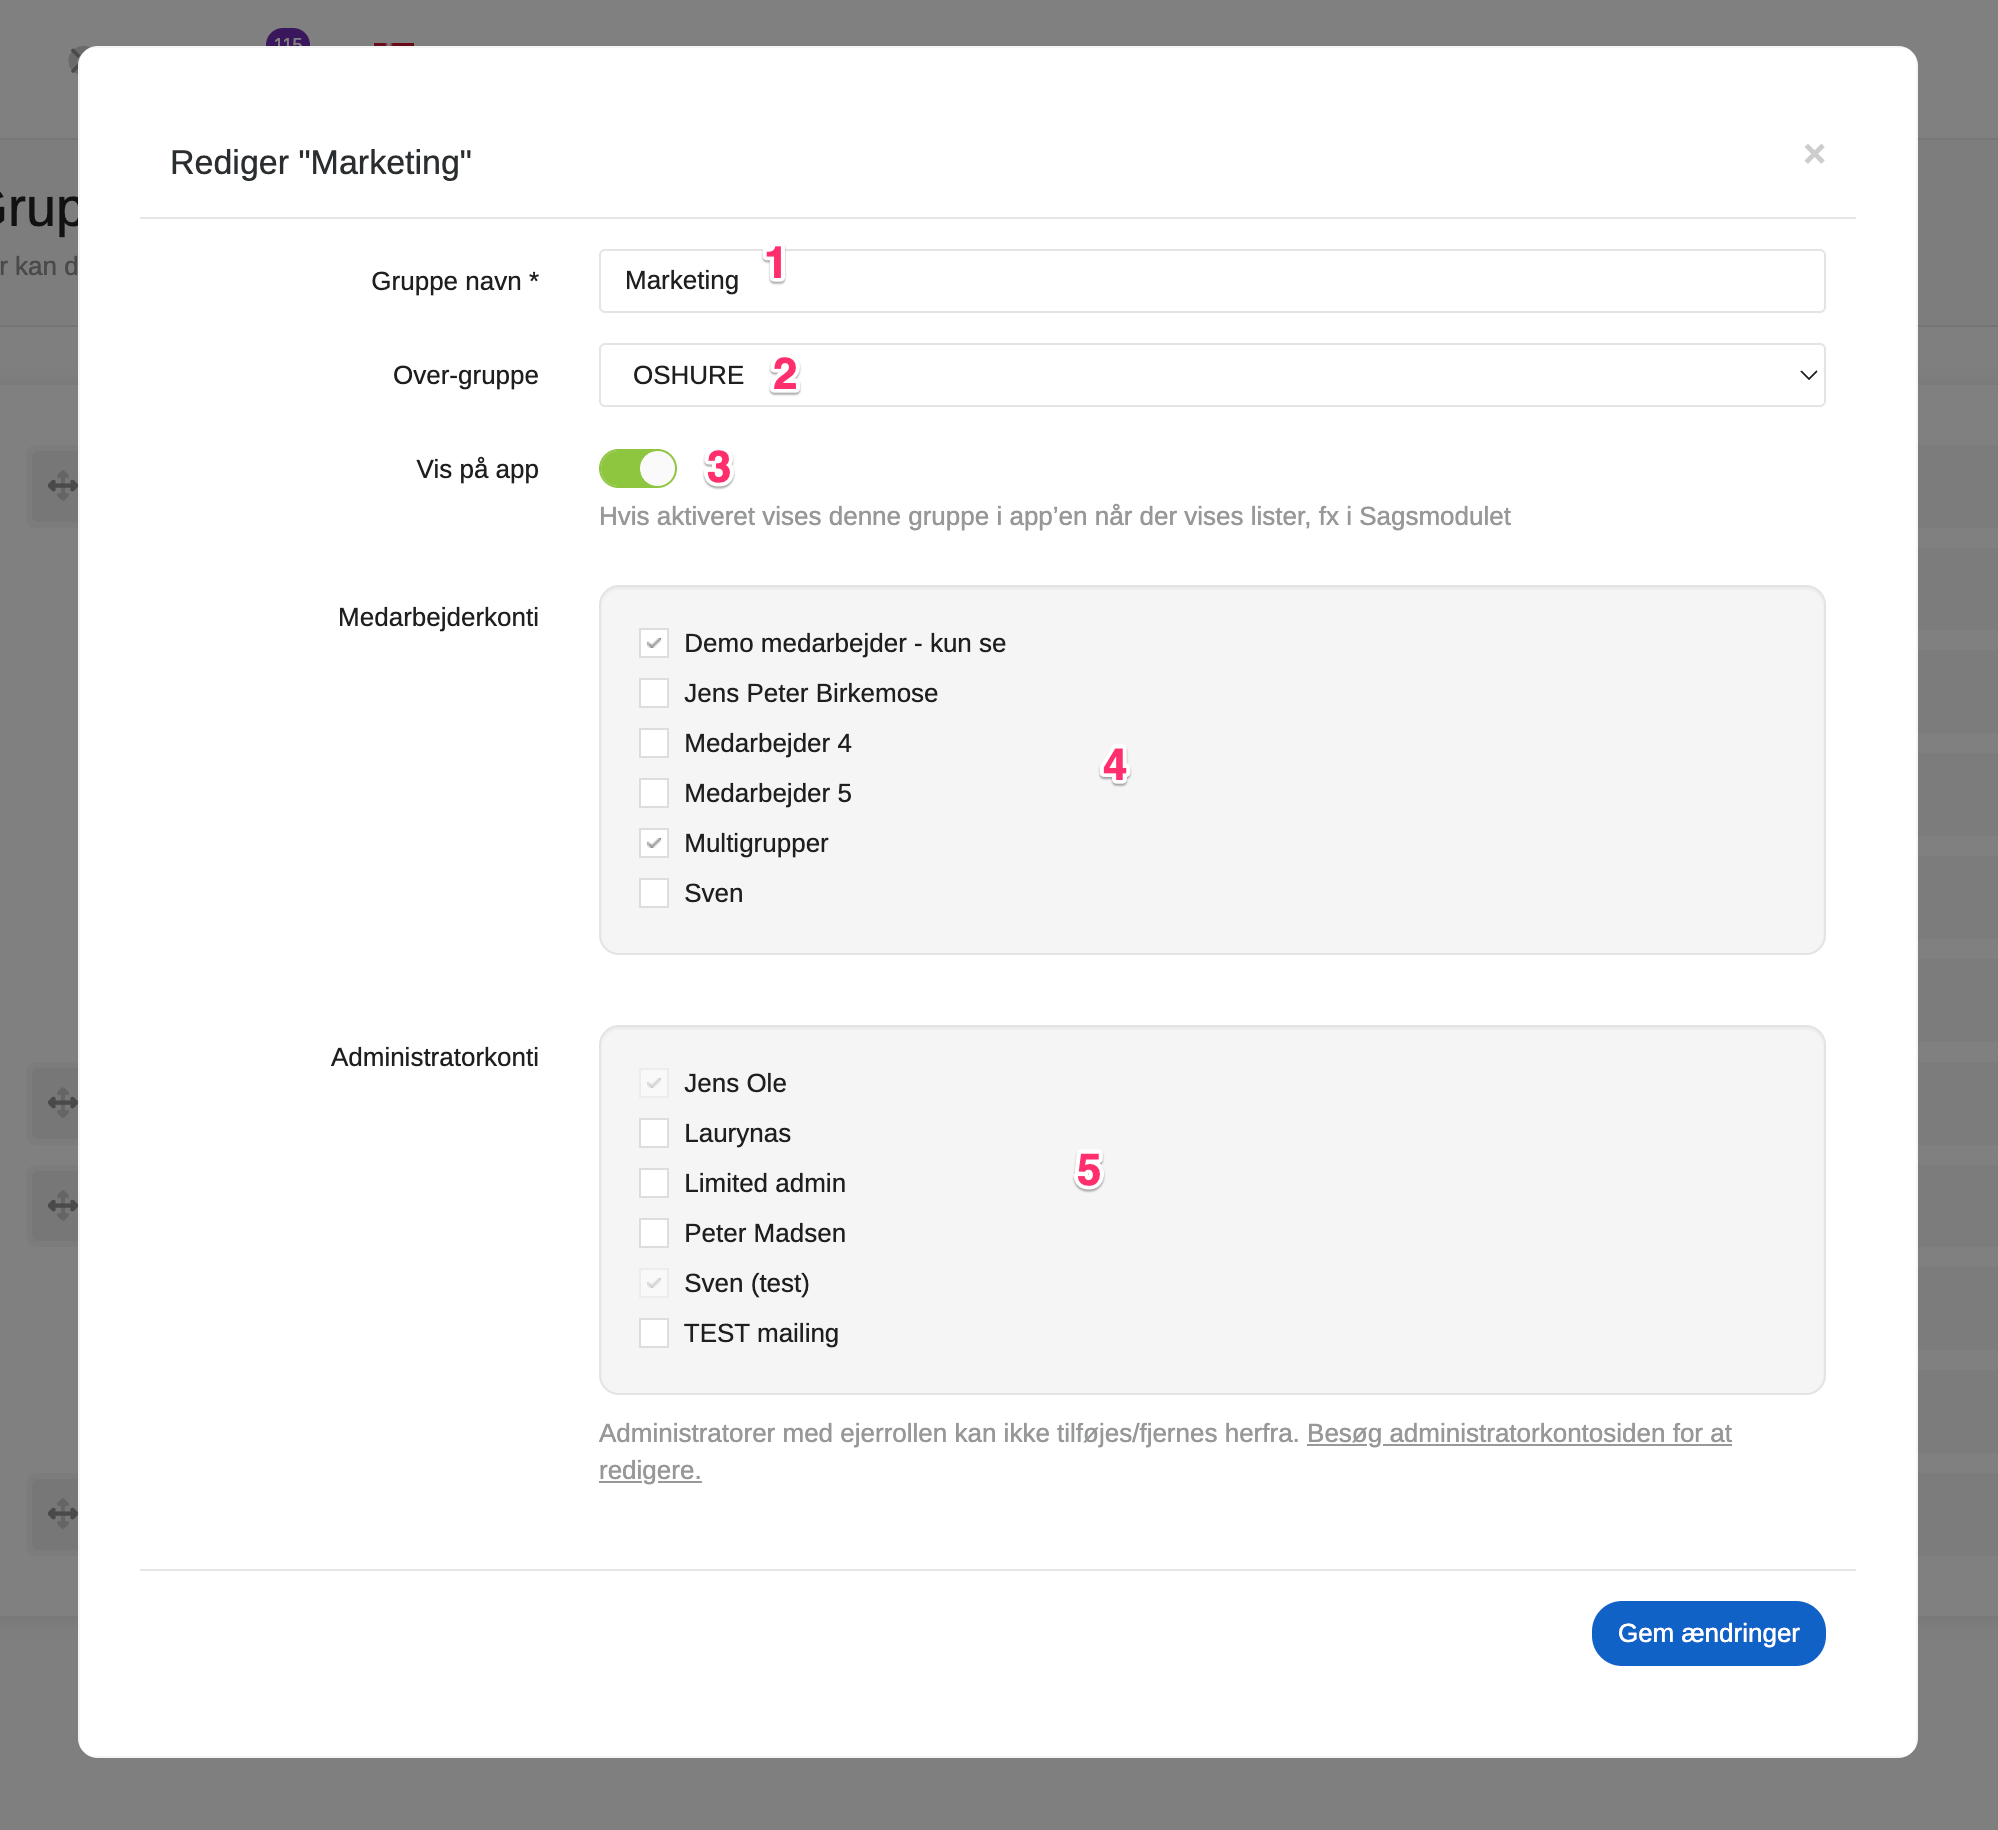Viewport: 1998px width, 1830px height.
Task: Check Jens Peter Birkemose checkbox
Action: click(x=654, y=693)
